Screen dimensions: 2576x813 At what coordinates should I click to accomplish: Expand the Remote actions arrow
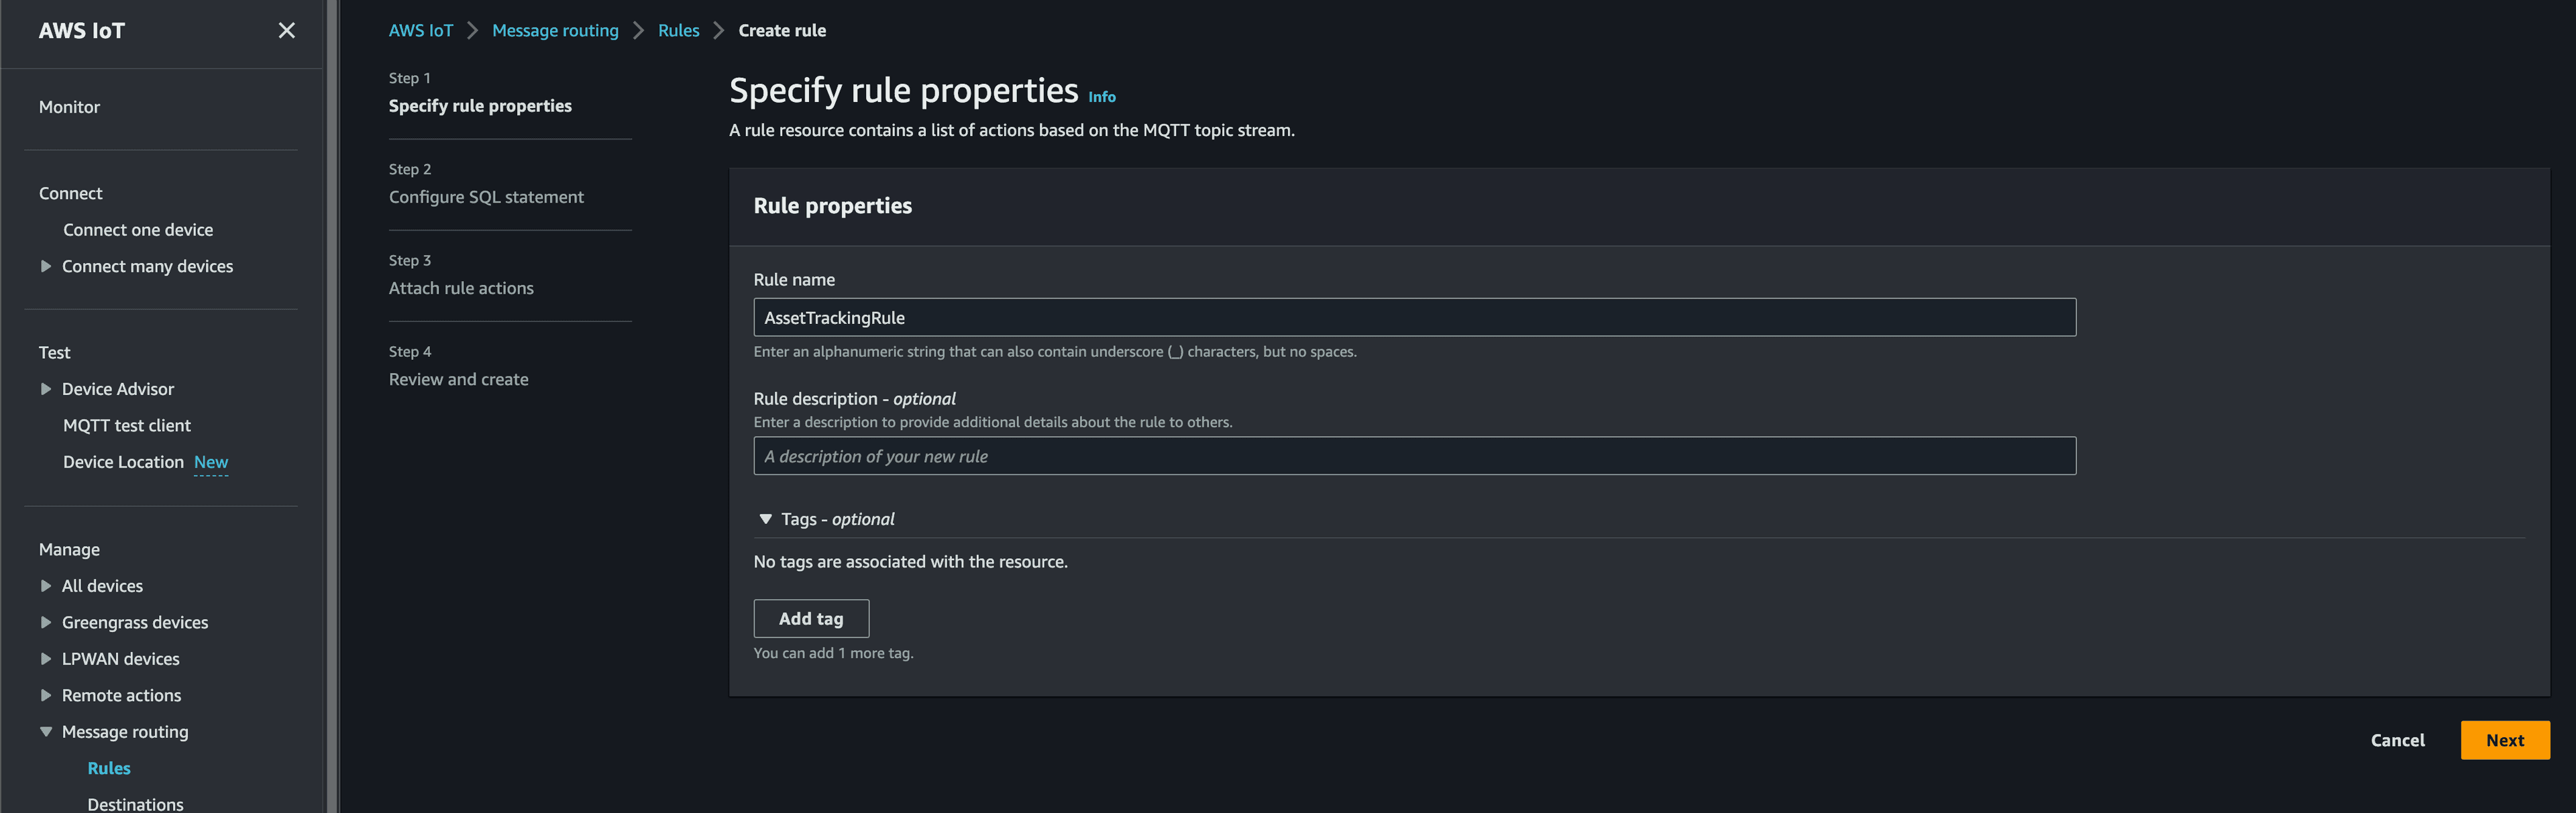[x=46, y=695]
